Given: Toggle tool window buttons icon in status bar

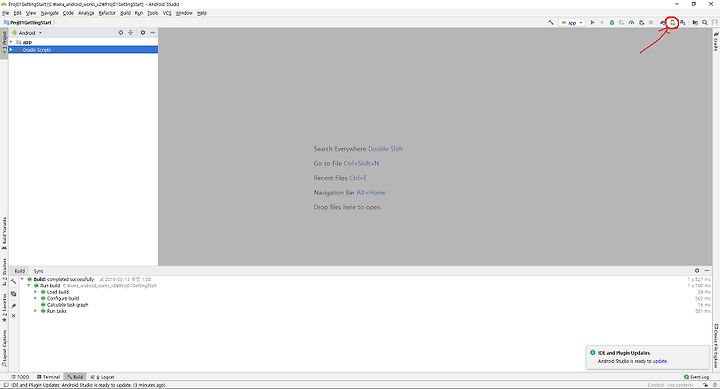Looking at the screenshot, I should [6, 385].
